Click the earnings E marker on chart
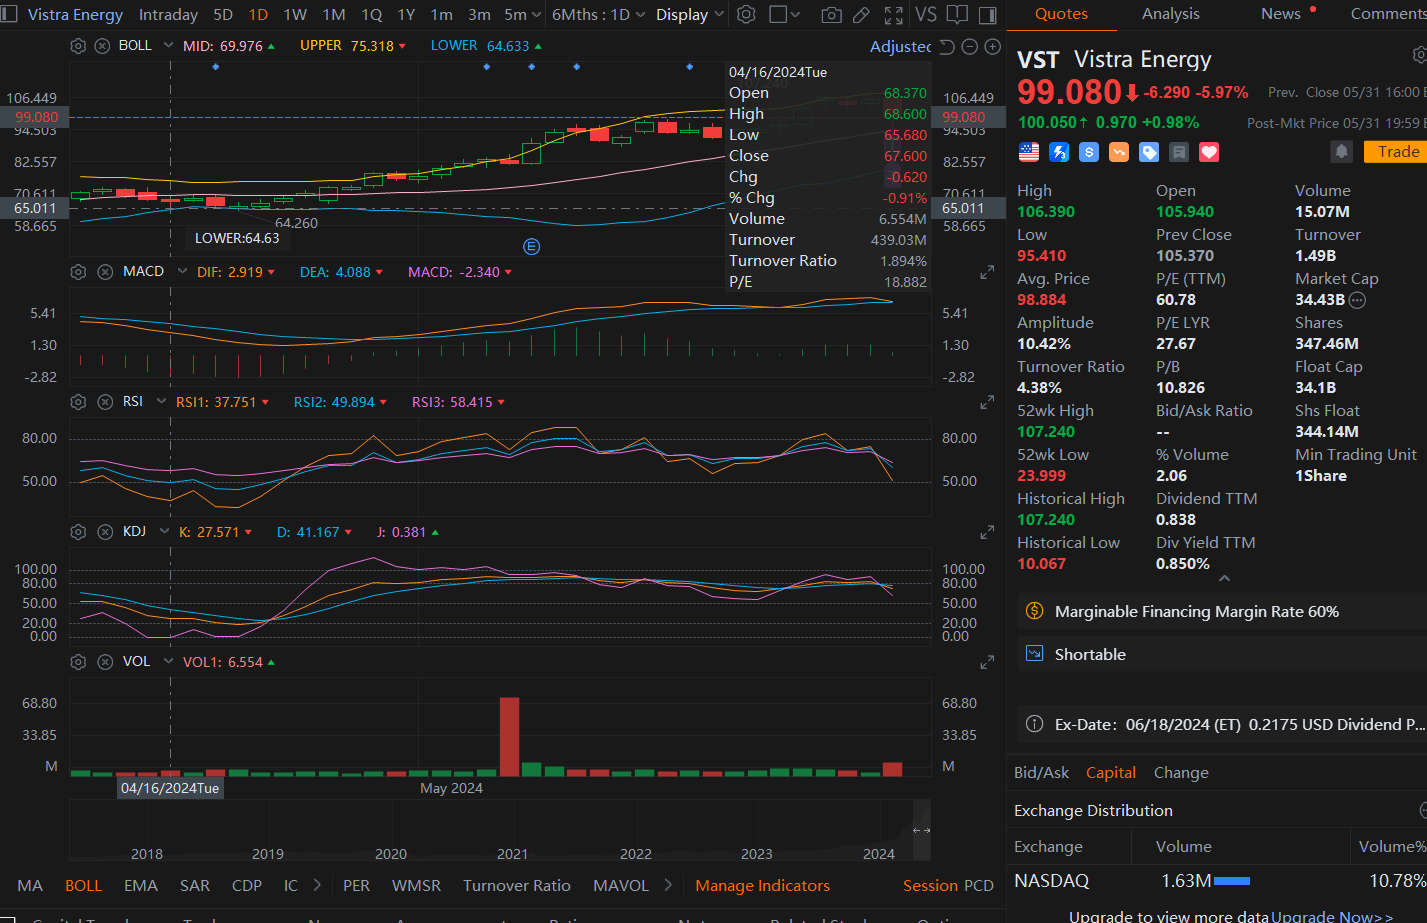 tap(532, 246)
